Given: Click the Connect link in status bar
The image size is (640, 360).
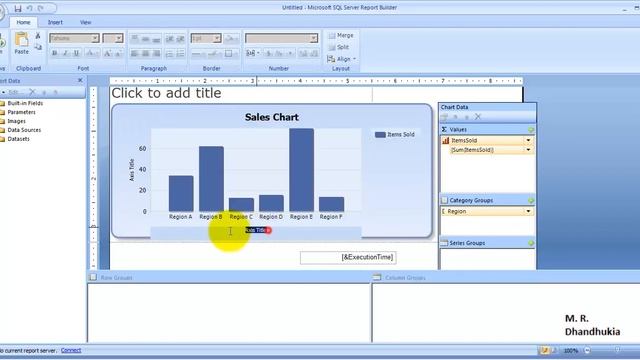Looking at the screenshot, I should click(x=71, y=351).
